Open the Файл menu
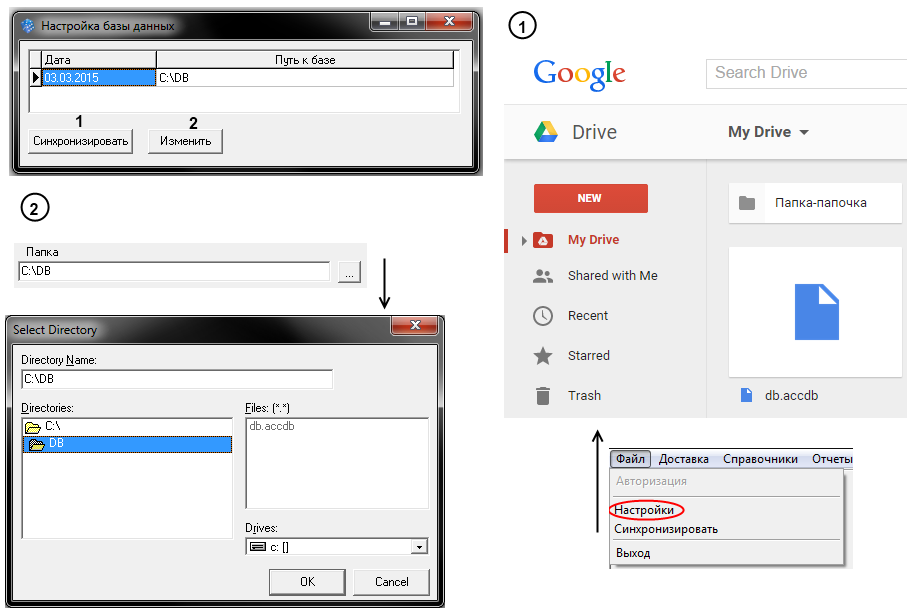The height and width of the screenshot is (614, 907). pyautogui.click(x=630, y=459)
